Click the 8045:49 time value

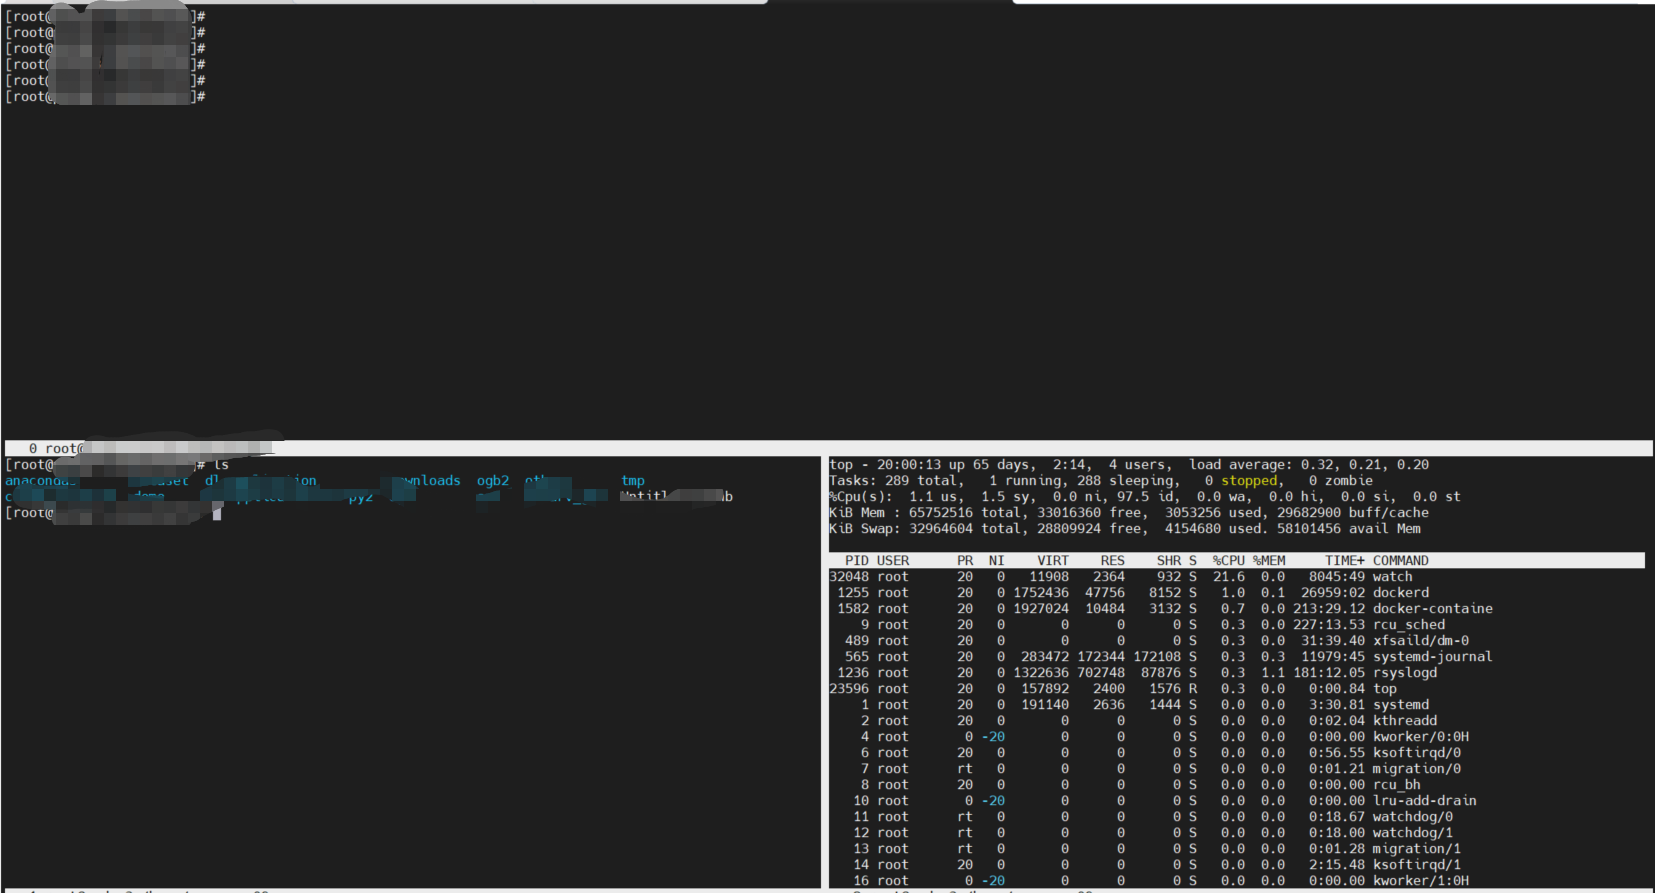tap(1337, 577)
